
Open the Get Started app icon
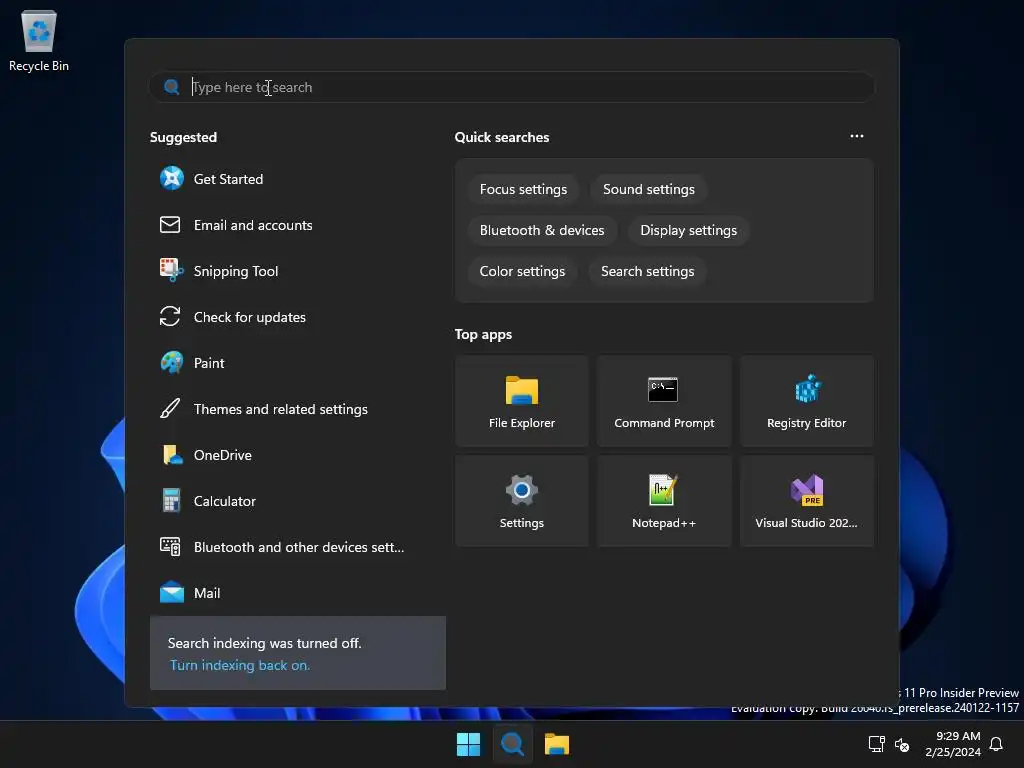point(171,178)
